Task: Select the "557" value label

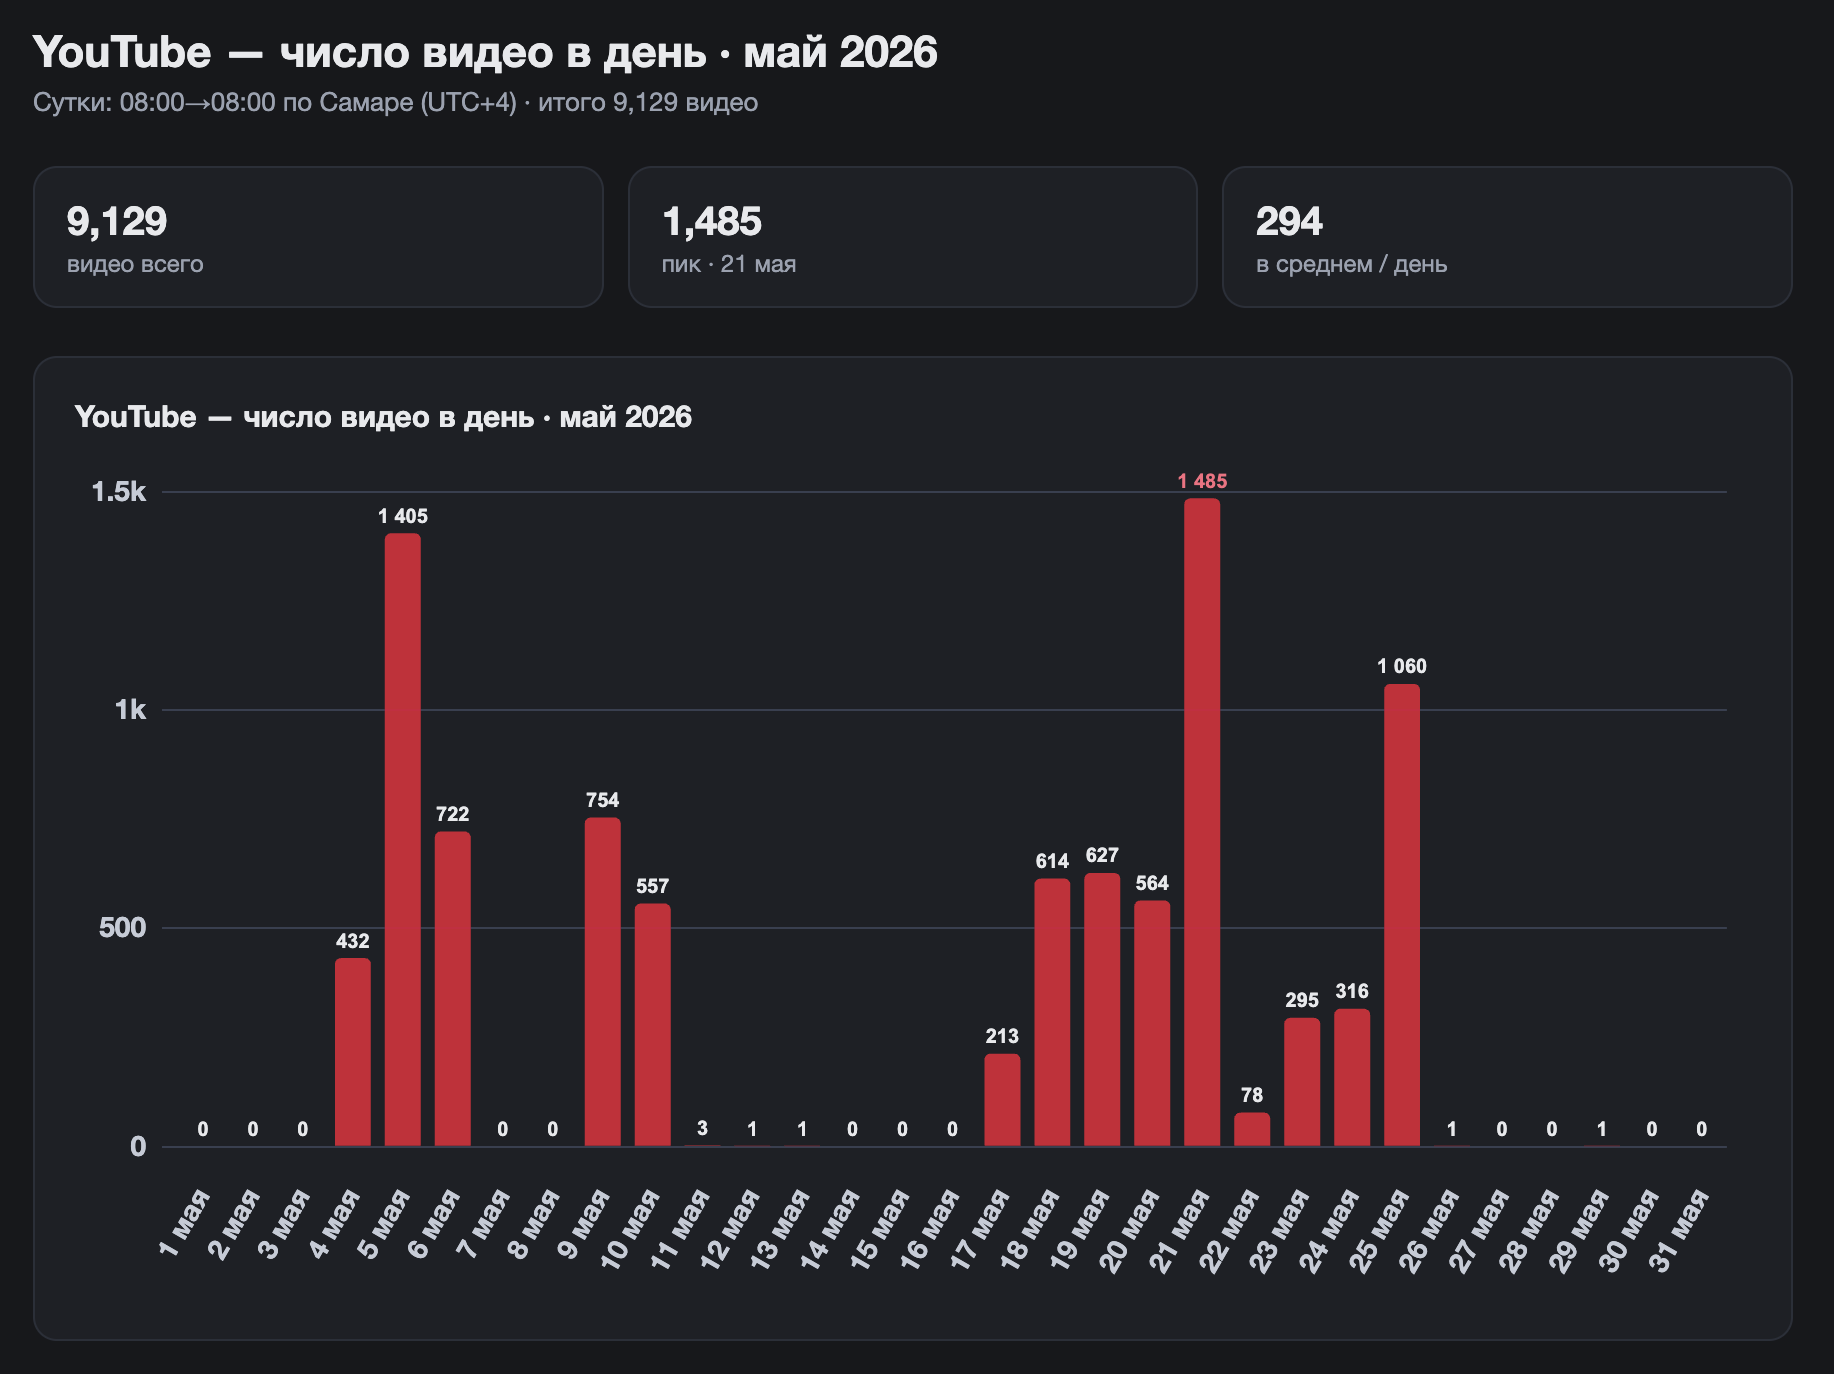Action: click(653, 886)
